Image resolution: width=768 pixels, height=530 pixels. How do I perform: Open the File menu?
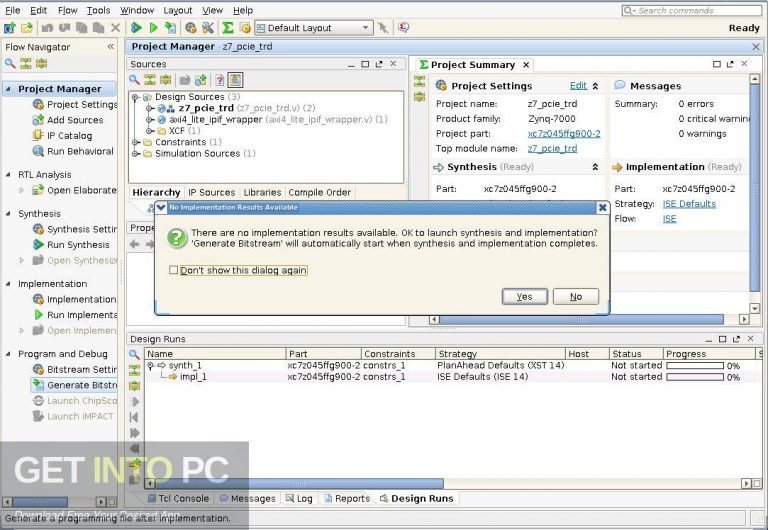[13, 10]
